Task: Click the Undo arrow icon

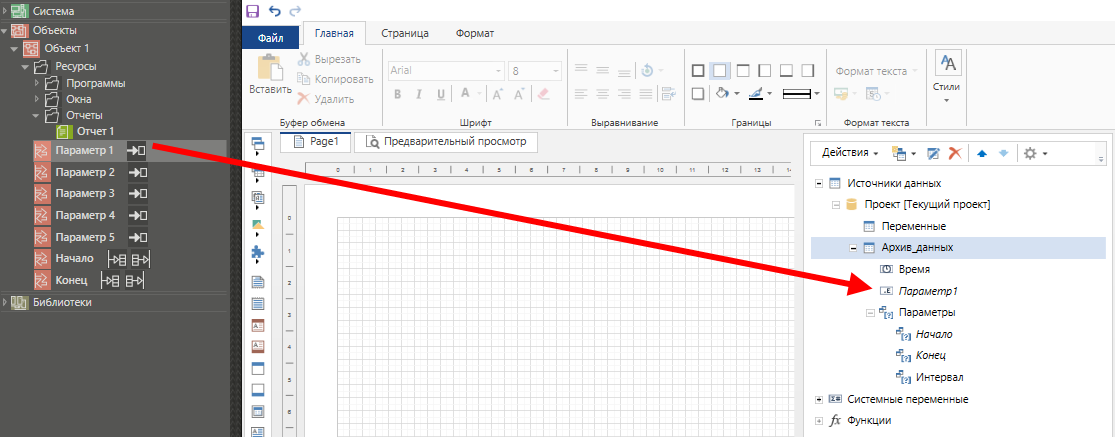Action: click(274, 11)
